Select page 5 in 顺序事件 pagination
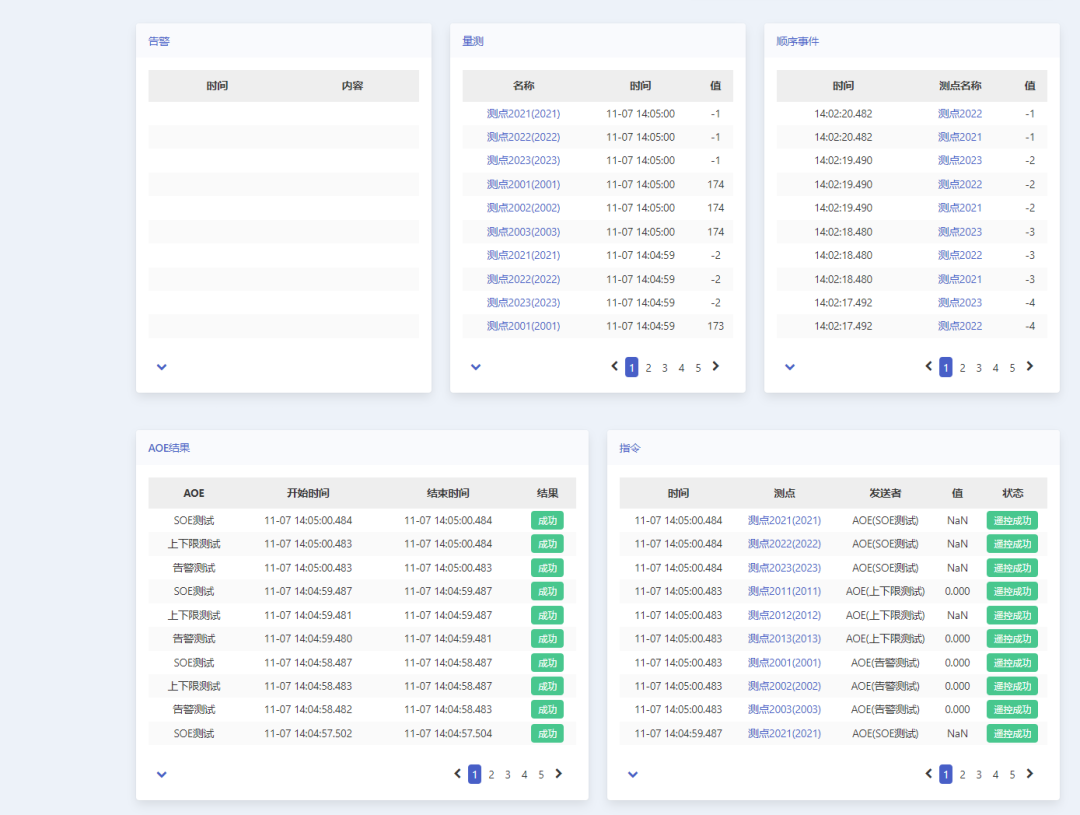1080x815 pixels. click(x=1012, y=368)
